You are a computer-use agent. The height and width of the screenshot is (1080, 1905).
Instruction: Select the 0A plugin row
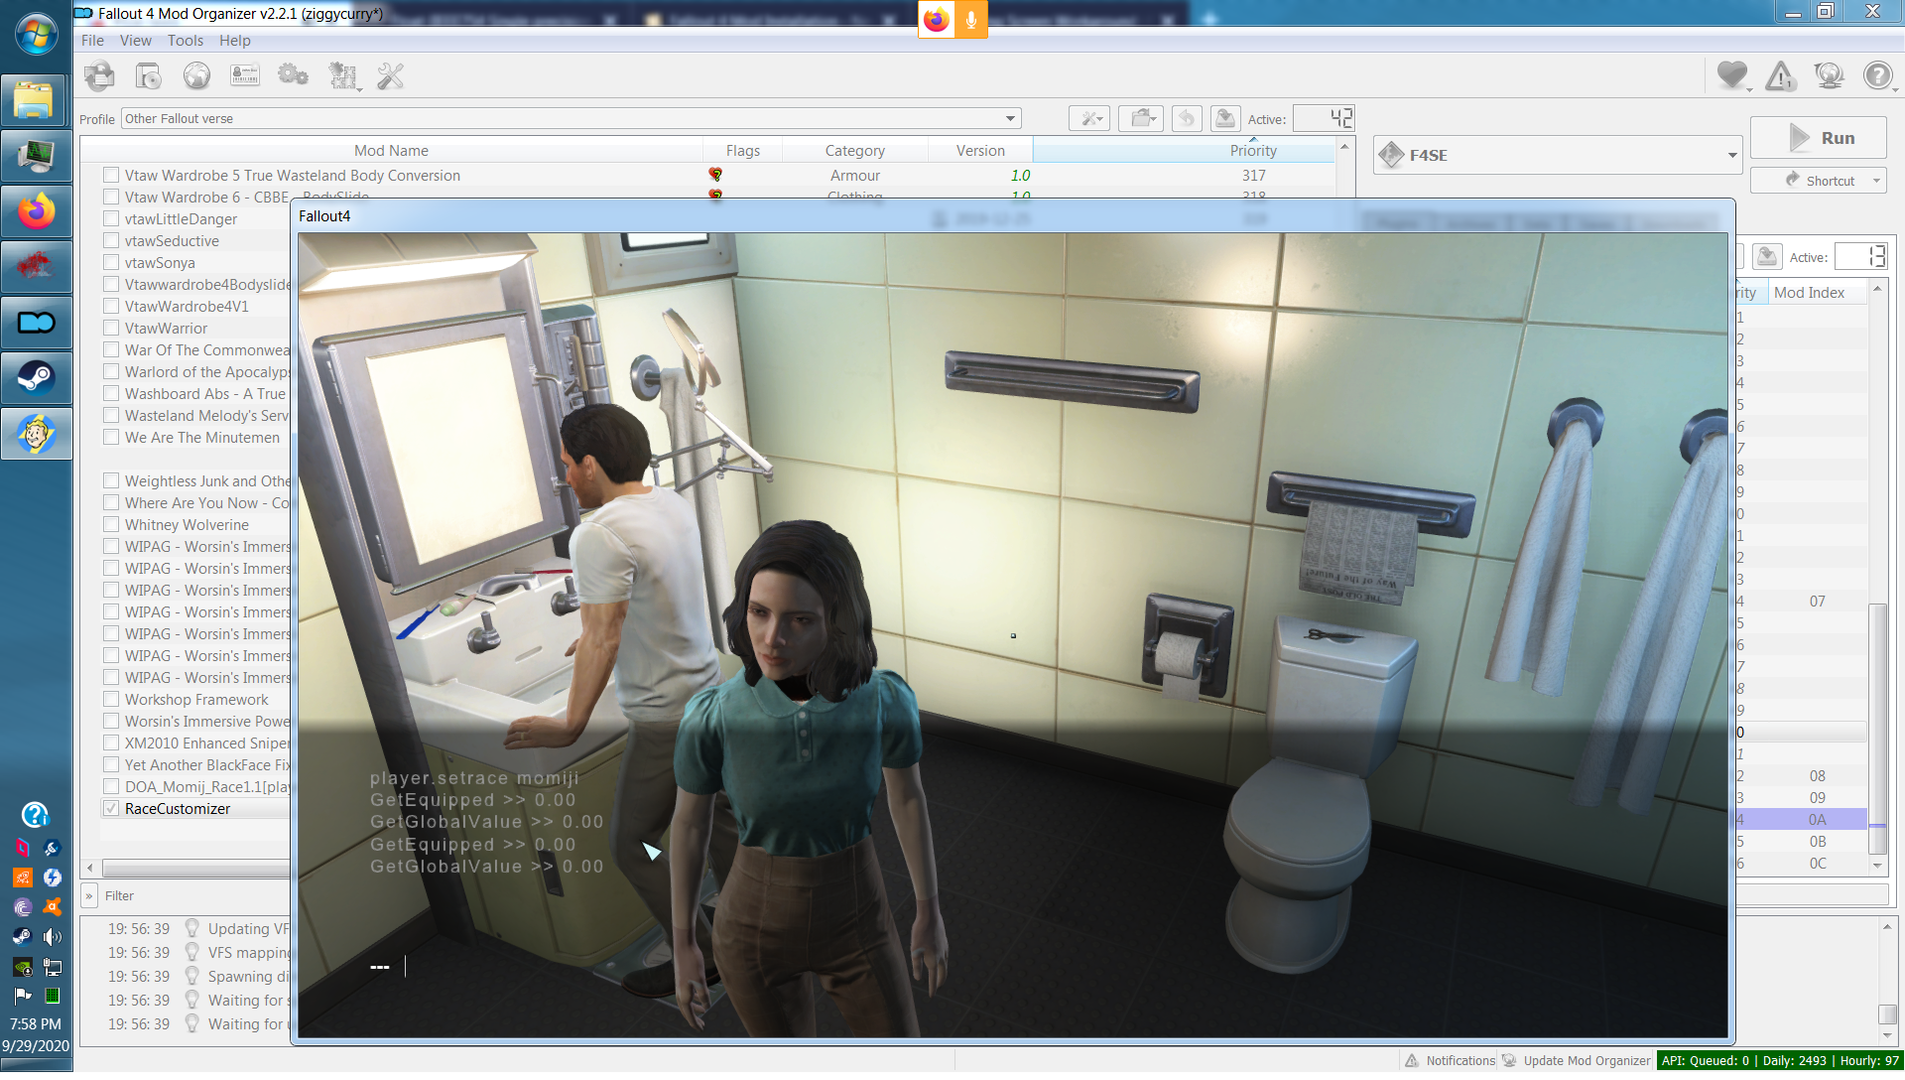point(1800,820)
